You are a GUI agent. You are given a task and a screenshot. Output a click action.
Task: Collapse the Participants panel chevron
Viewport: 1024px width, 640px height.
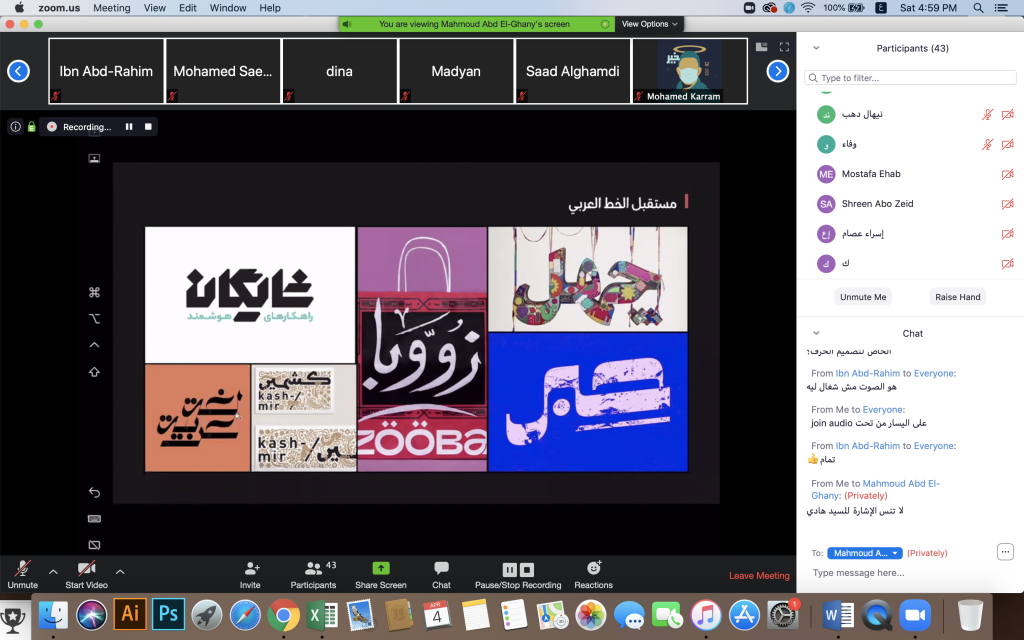(816, 48)
